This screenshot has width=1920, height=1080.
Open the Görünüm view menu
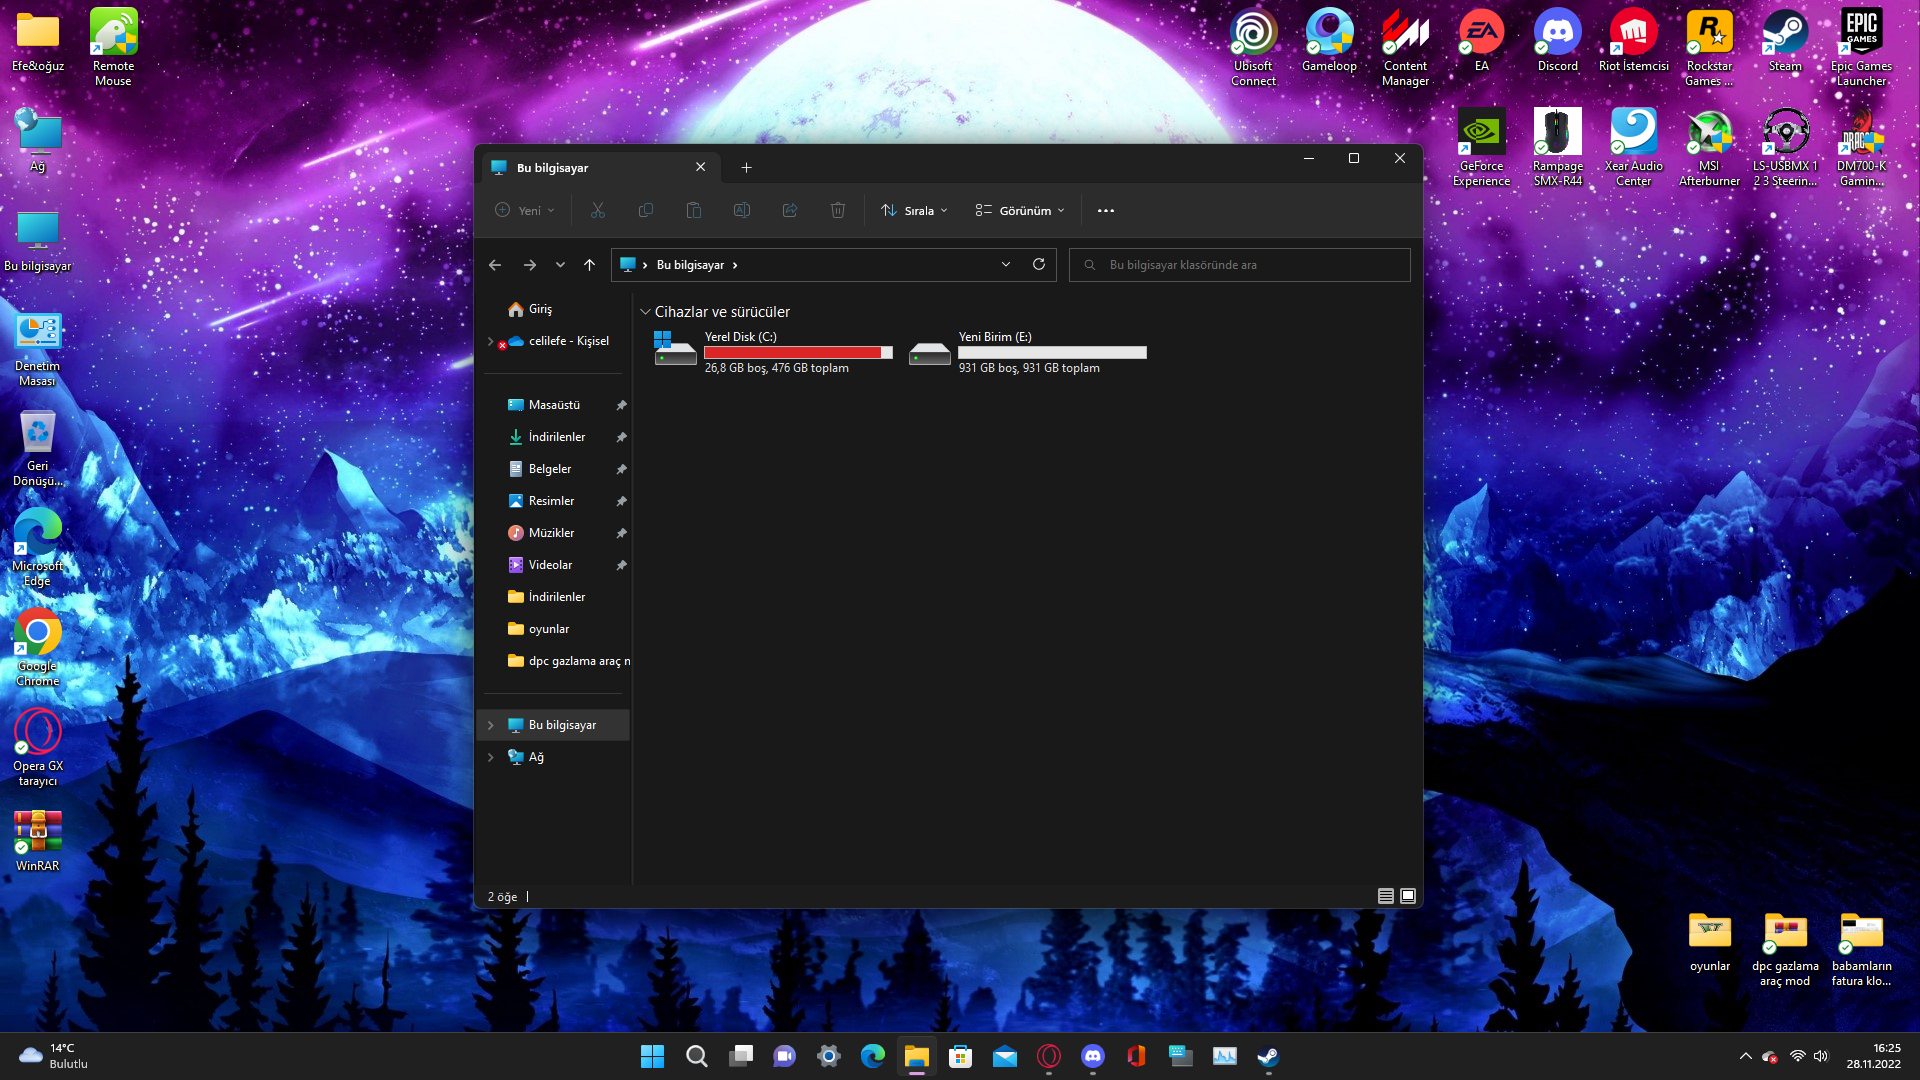pos(1020,211)
